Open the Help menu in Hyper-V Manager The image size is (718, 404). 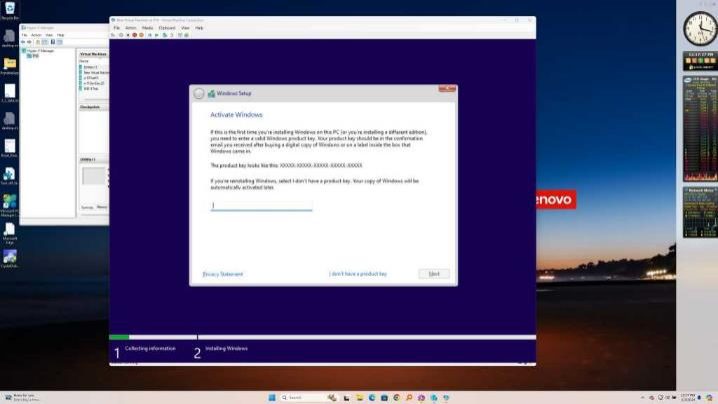pyautogui.click(x=60, y=35)
